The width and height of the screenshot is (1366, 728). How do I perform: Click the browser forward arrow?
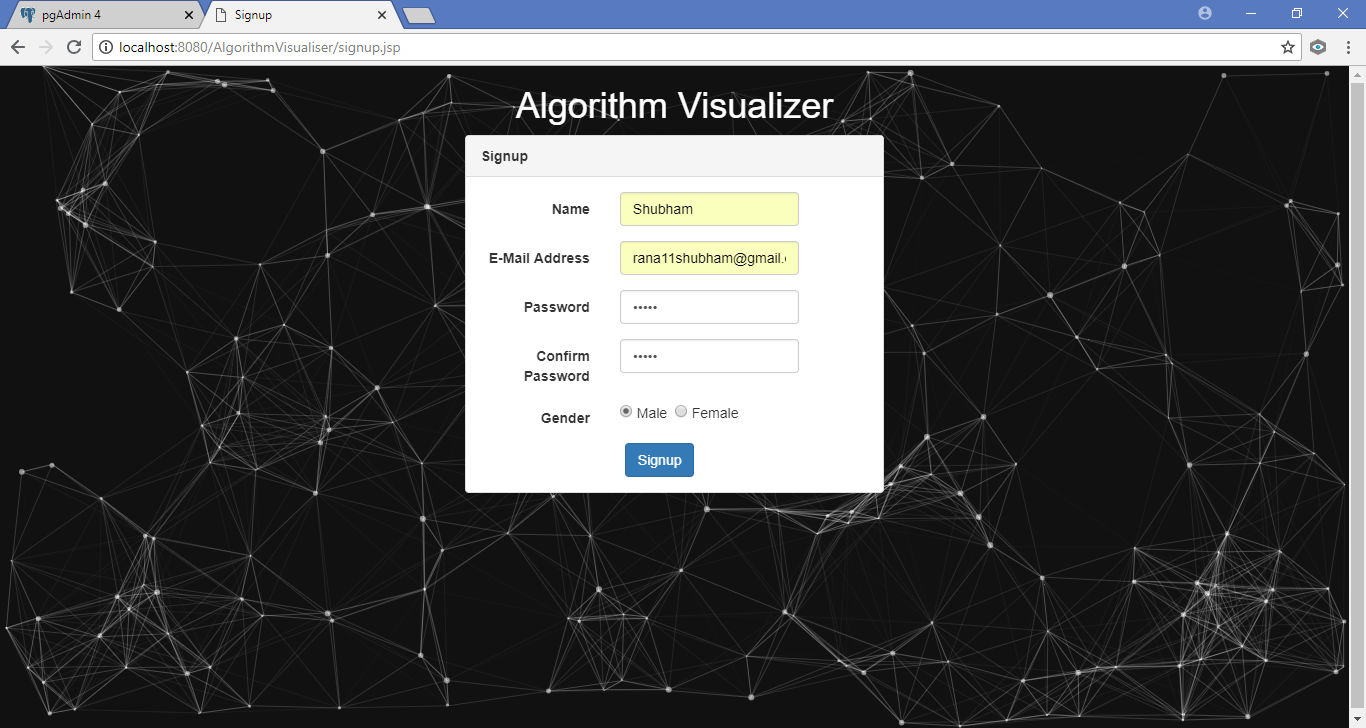pos(46,47)
